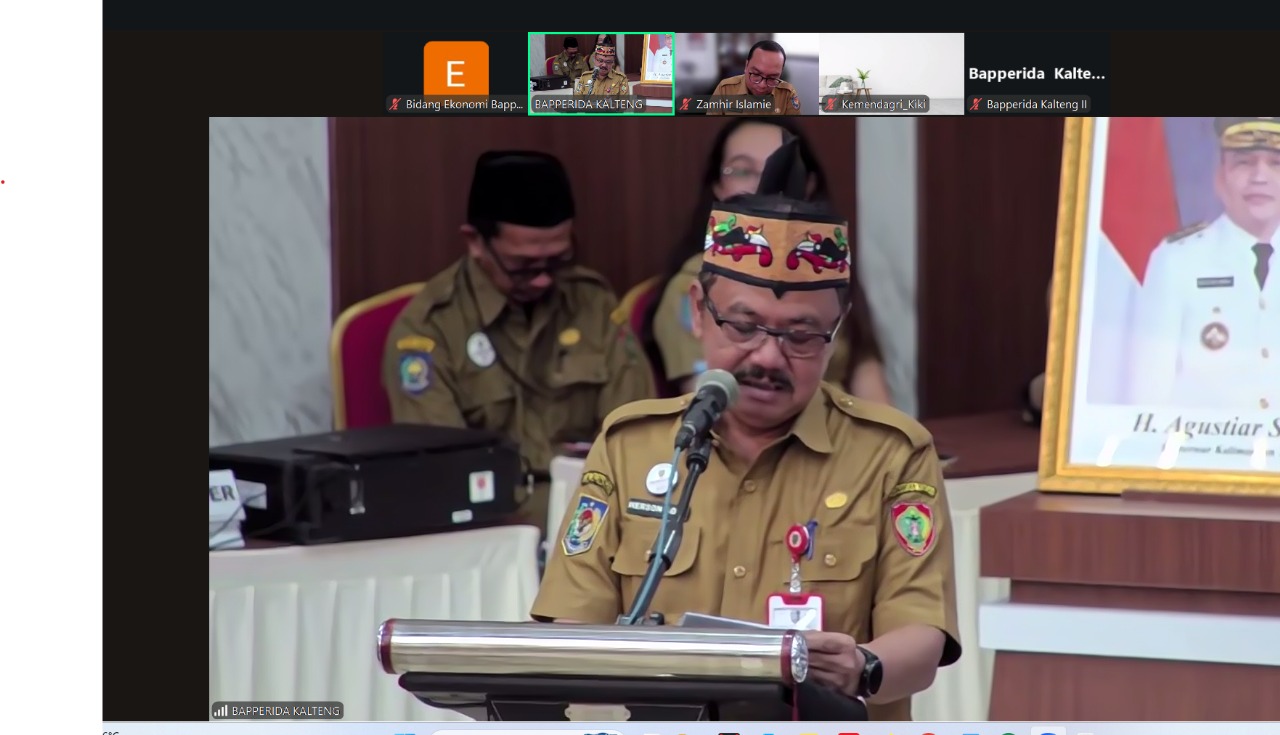Click BAPPERIDA KALTENG name label in thumbnail strip
This screenshot has height=735, width=1280.
coord(588,104)
